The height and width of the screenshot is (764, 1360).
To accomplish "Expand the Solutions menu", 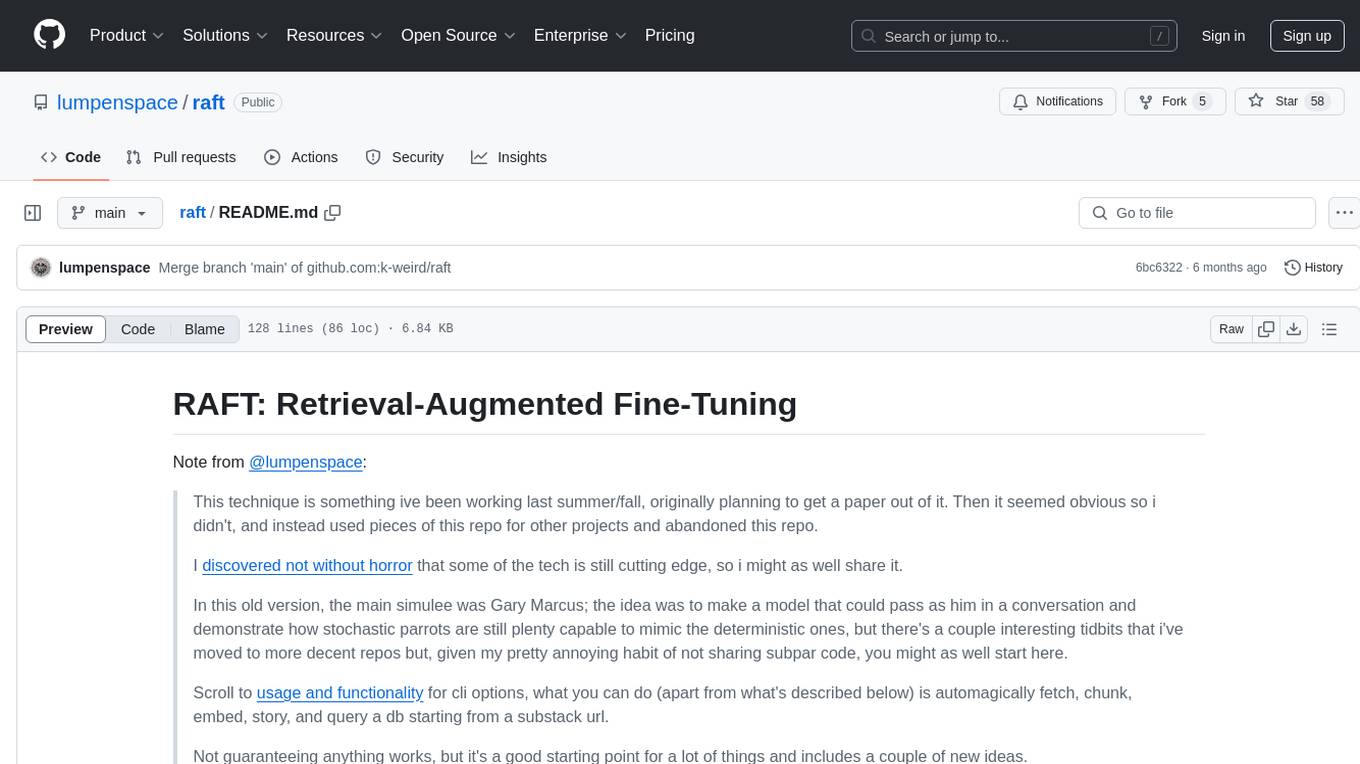I will [225, 35].
